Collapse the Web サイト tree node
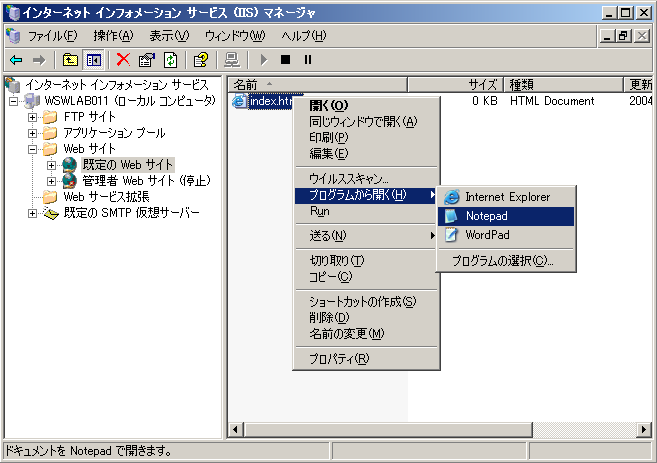The image size is (657, 463). point(33,149)
